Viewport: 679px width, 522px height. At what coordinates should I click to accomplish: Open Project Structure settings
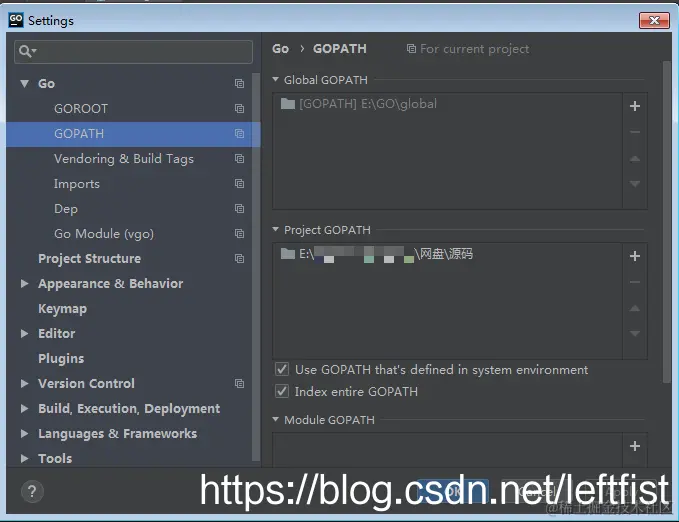coord(90,259)
